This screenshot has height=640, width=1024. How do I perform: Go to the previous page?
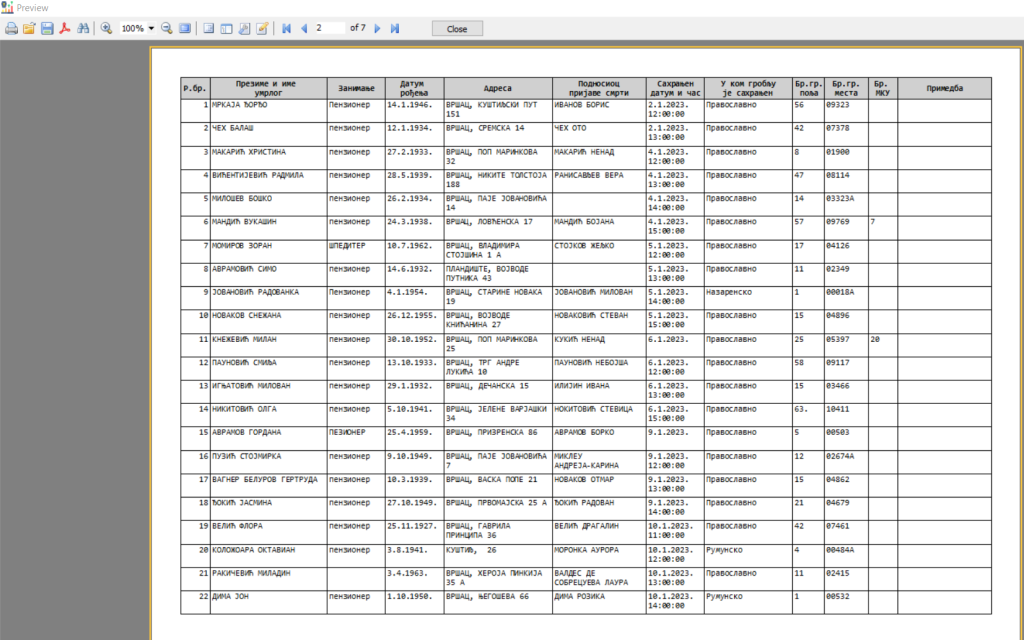[x=303, y=29]
